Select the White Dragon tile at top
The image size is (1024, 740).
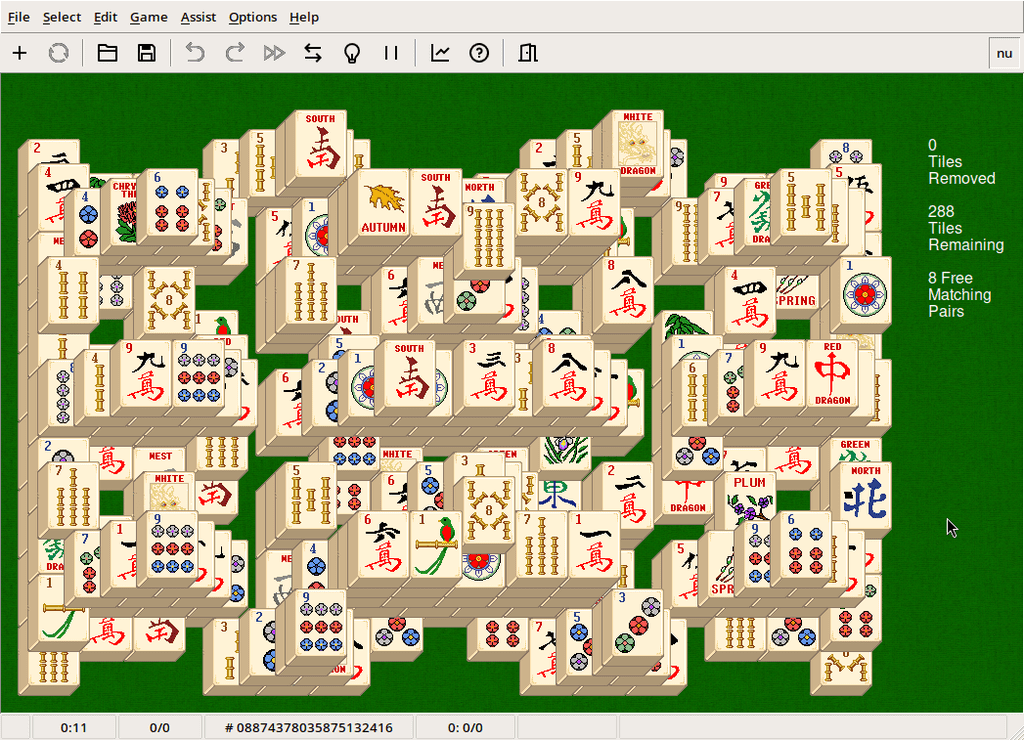tap(637, 144)
